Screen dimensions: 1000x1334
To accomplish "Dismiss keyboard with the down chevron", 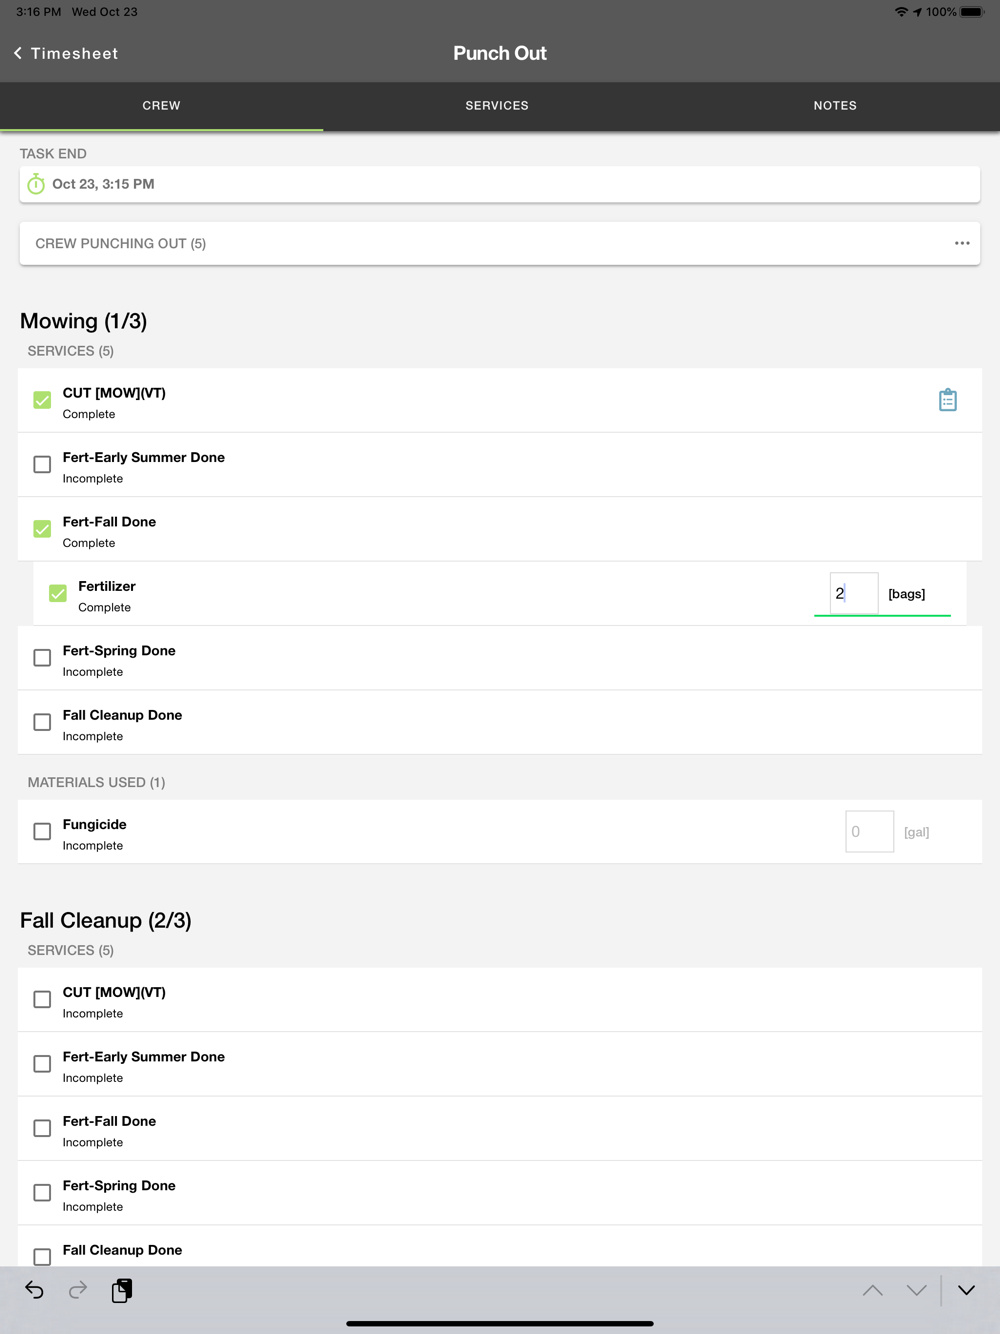I will coord(966,1290).
